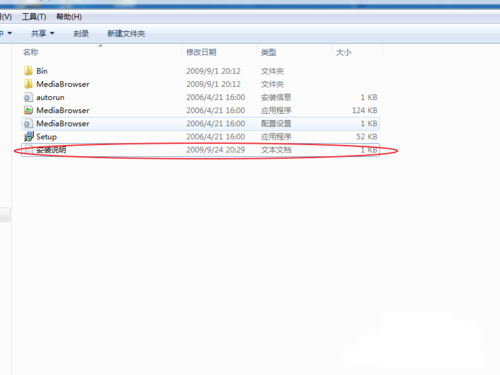Screen dimensions: 500x375
Task: Expand the 共享 dropdown in toolbar
Action: coord(43,33)
